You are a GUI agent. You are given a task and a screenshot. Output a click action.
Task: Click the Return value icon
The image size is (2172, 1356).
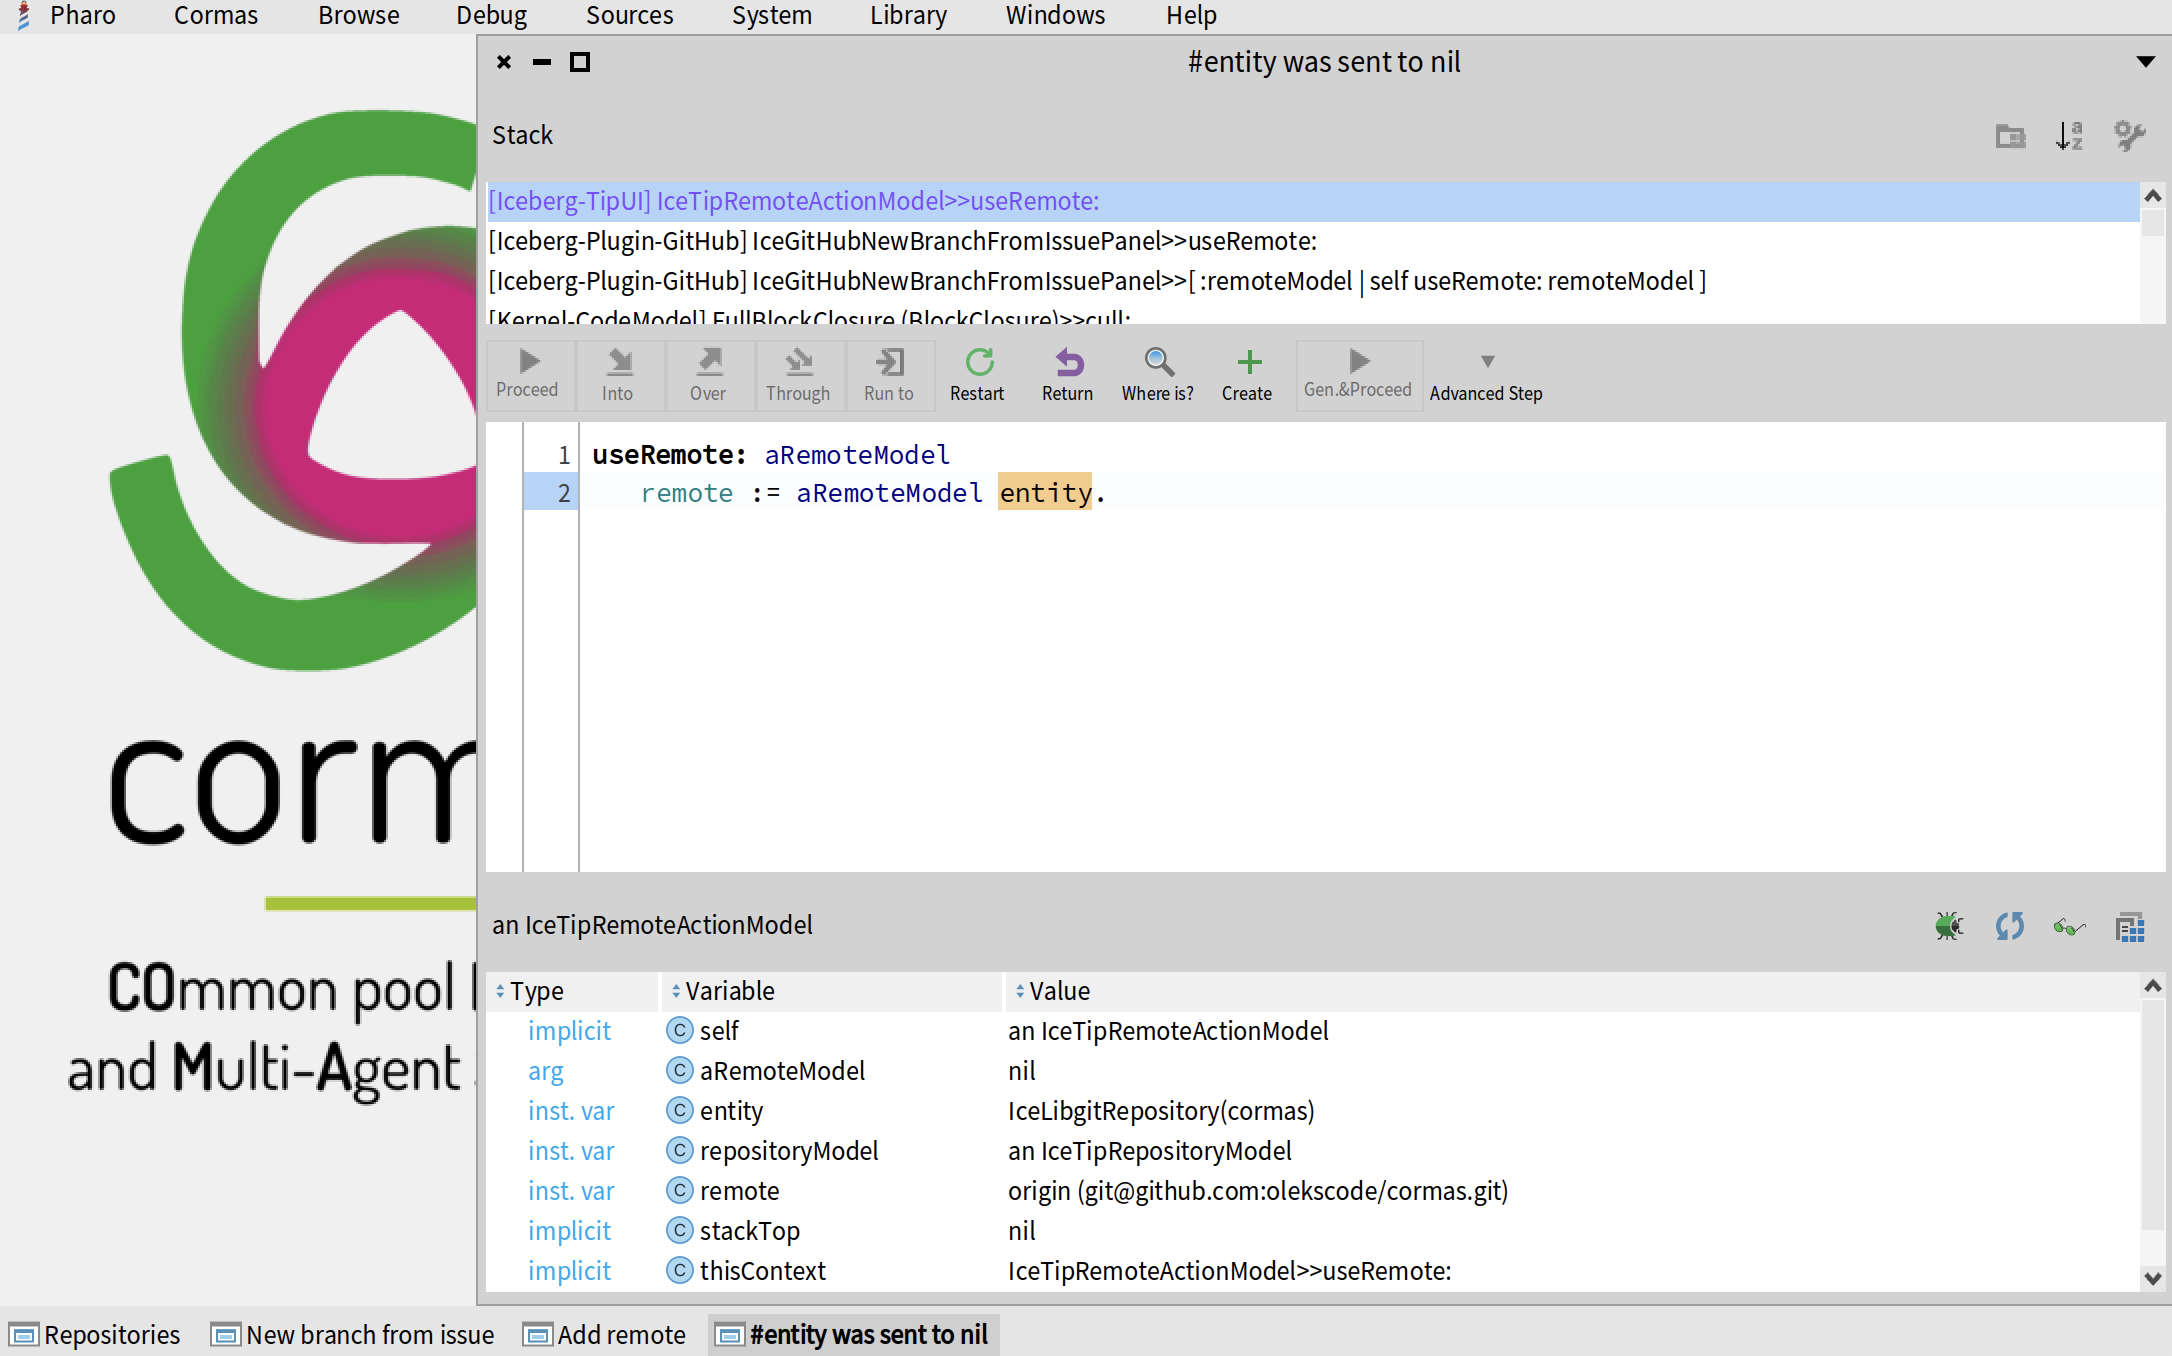[1068, 362]
